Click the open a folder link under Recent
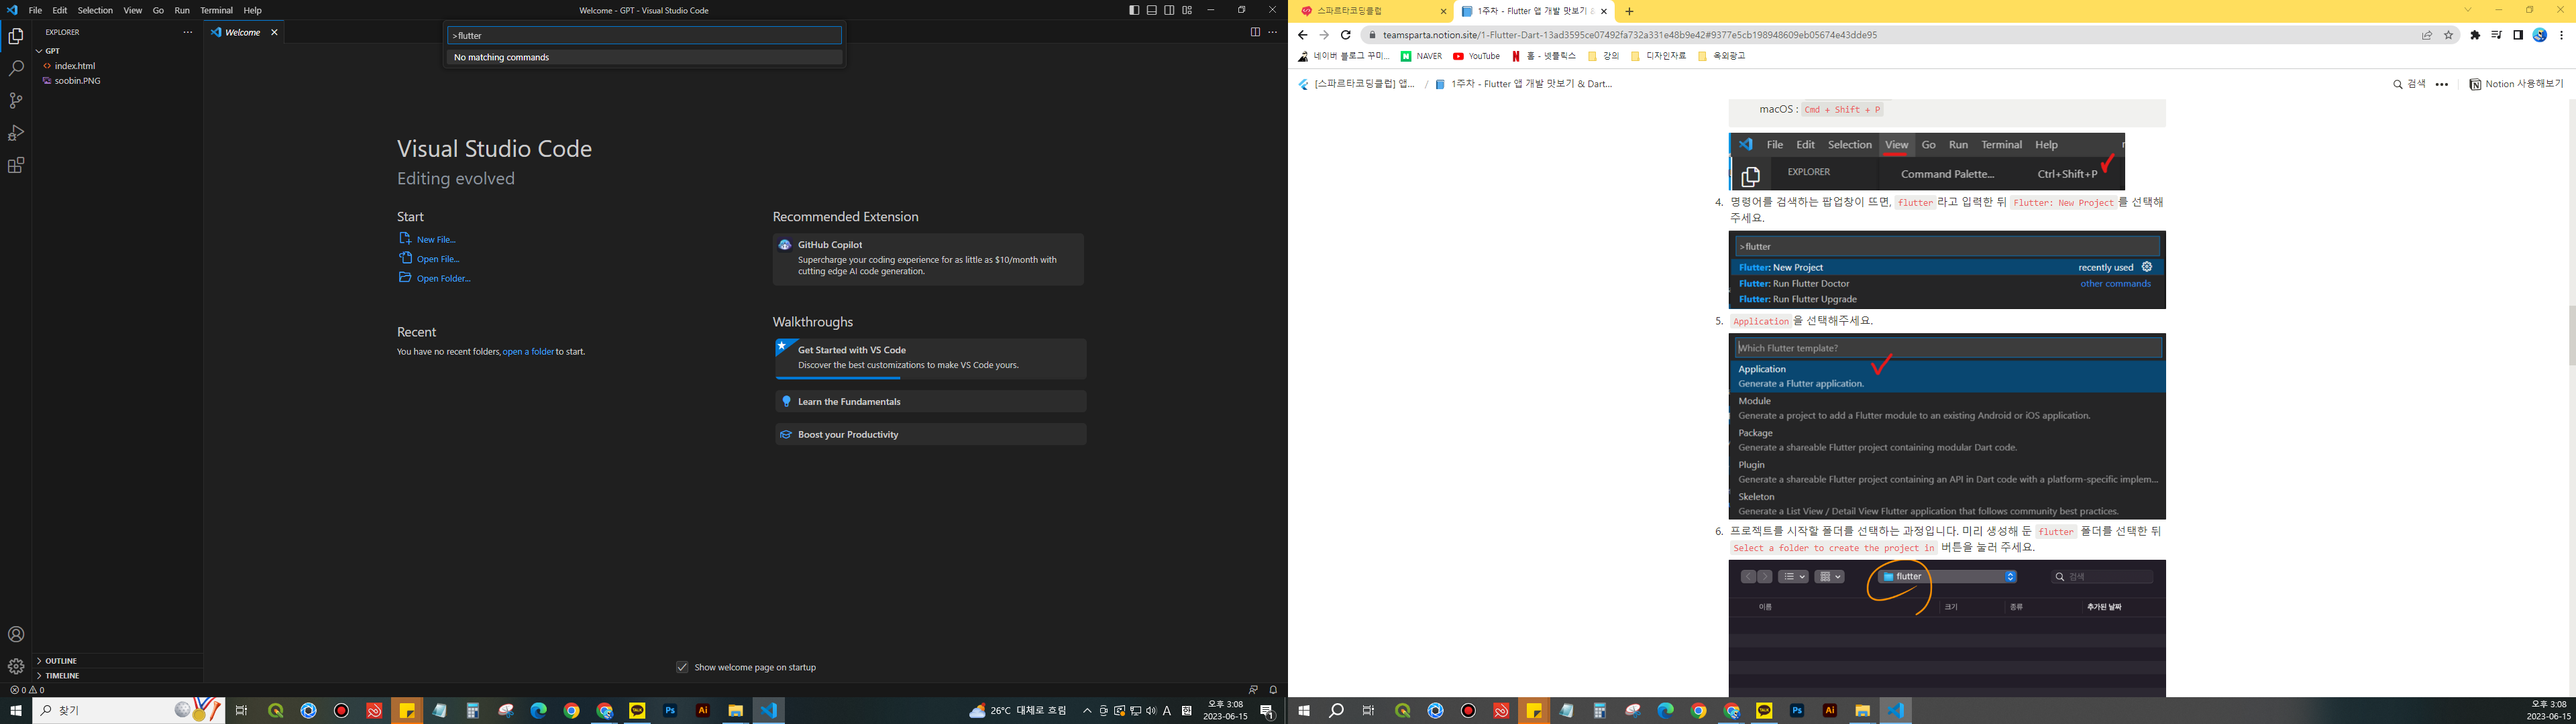 click(529, 352)
